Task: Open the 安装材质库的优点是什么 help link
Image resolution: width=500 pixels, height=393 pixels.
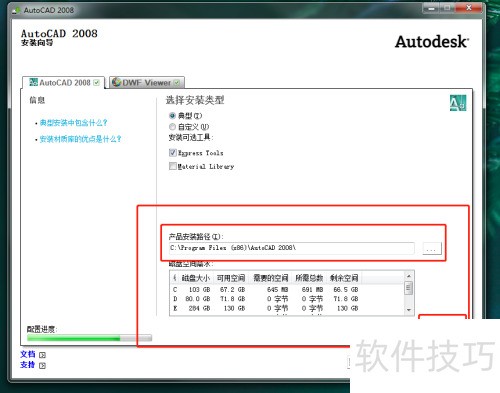Action: tap(80, 139)
